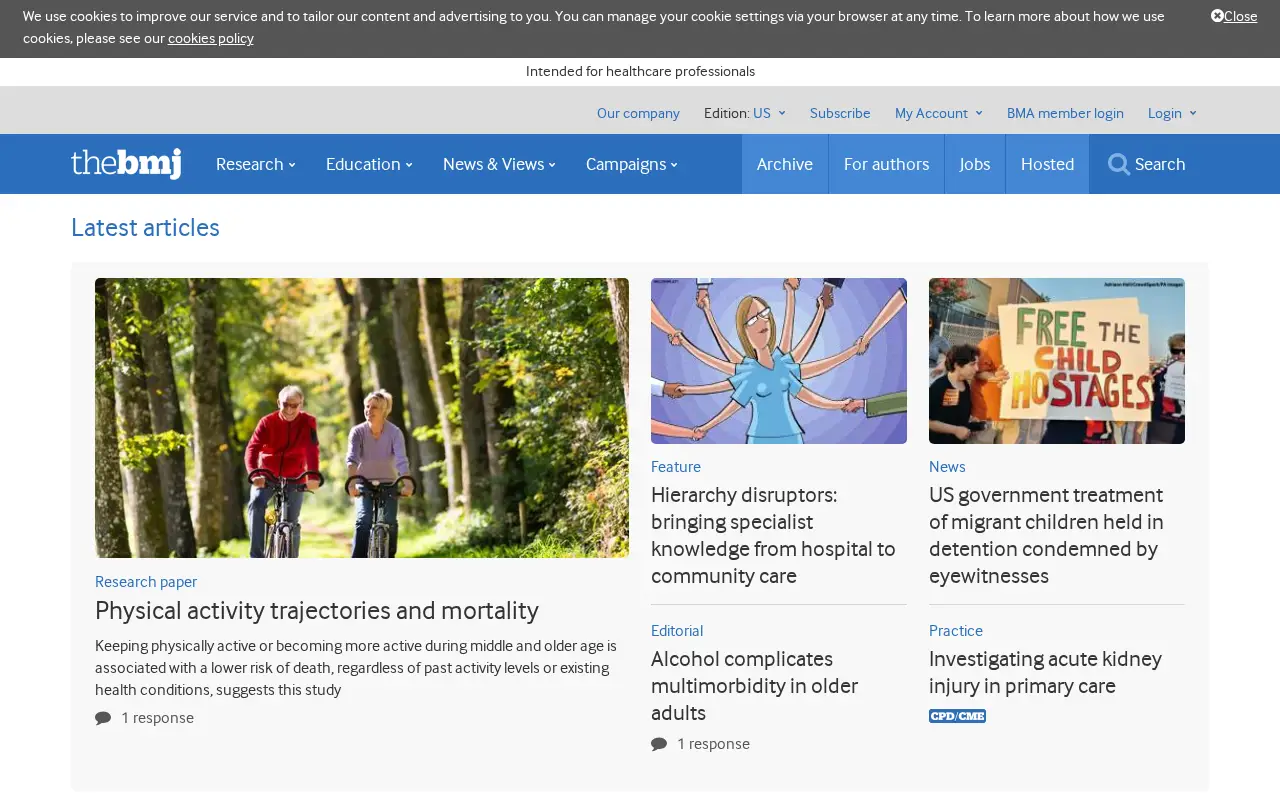
Task: Click the CPD/CME badge
Action: [957, 716]
